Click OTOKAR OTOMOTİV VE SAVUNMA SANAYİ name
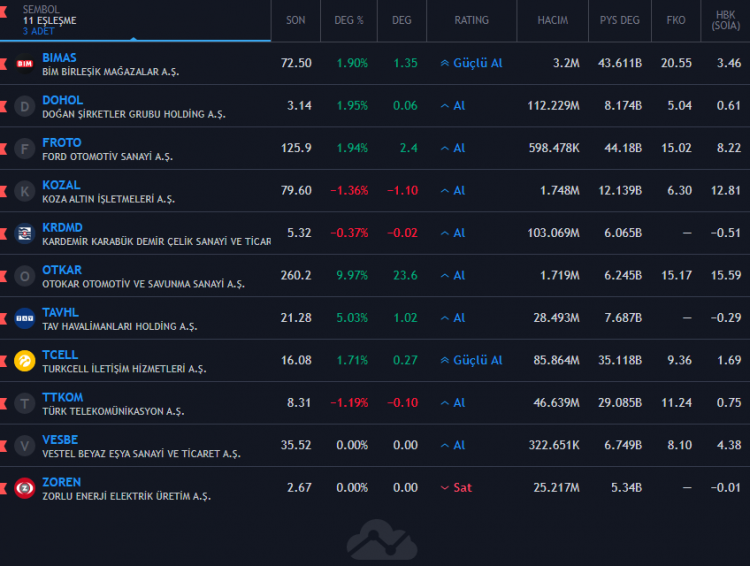750x566 pixels. pyautogui.click(x=143, y=284)
